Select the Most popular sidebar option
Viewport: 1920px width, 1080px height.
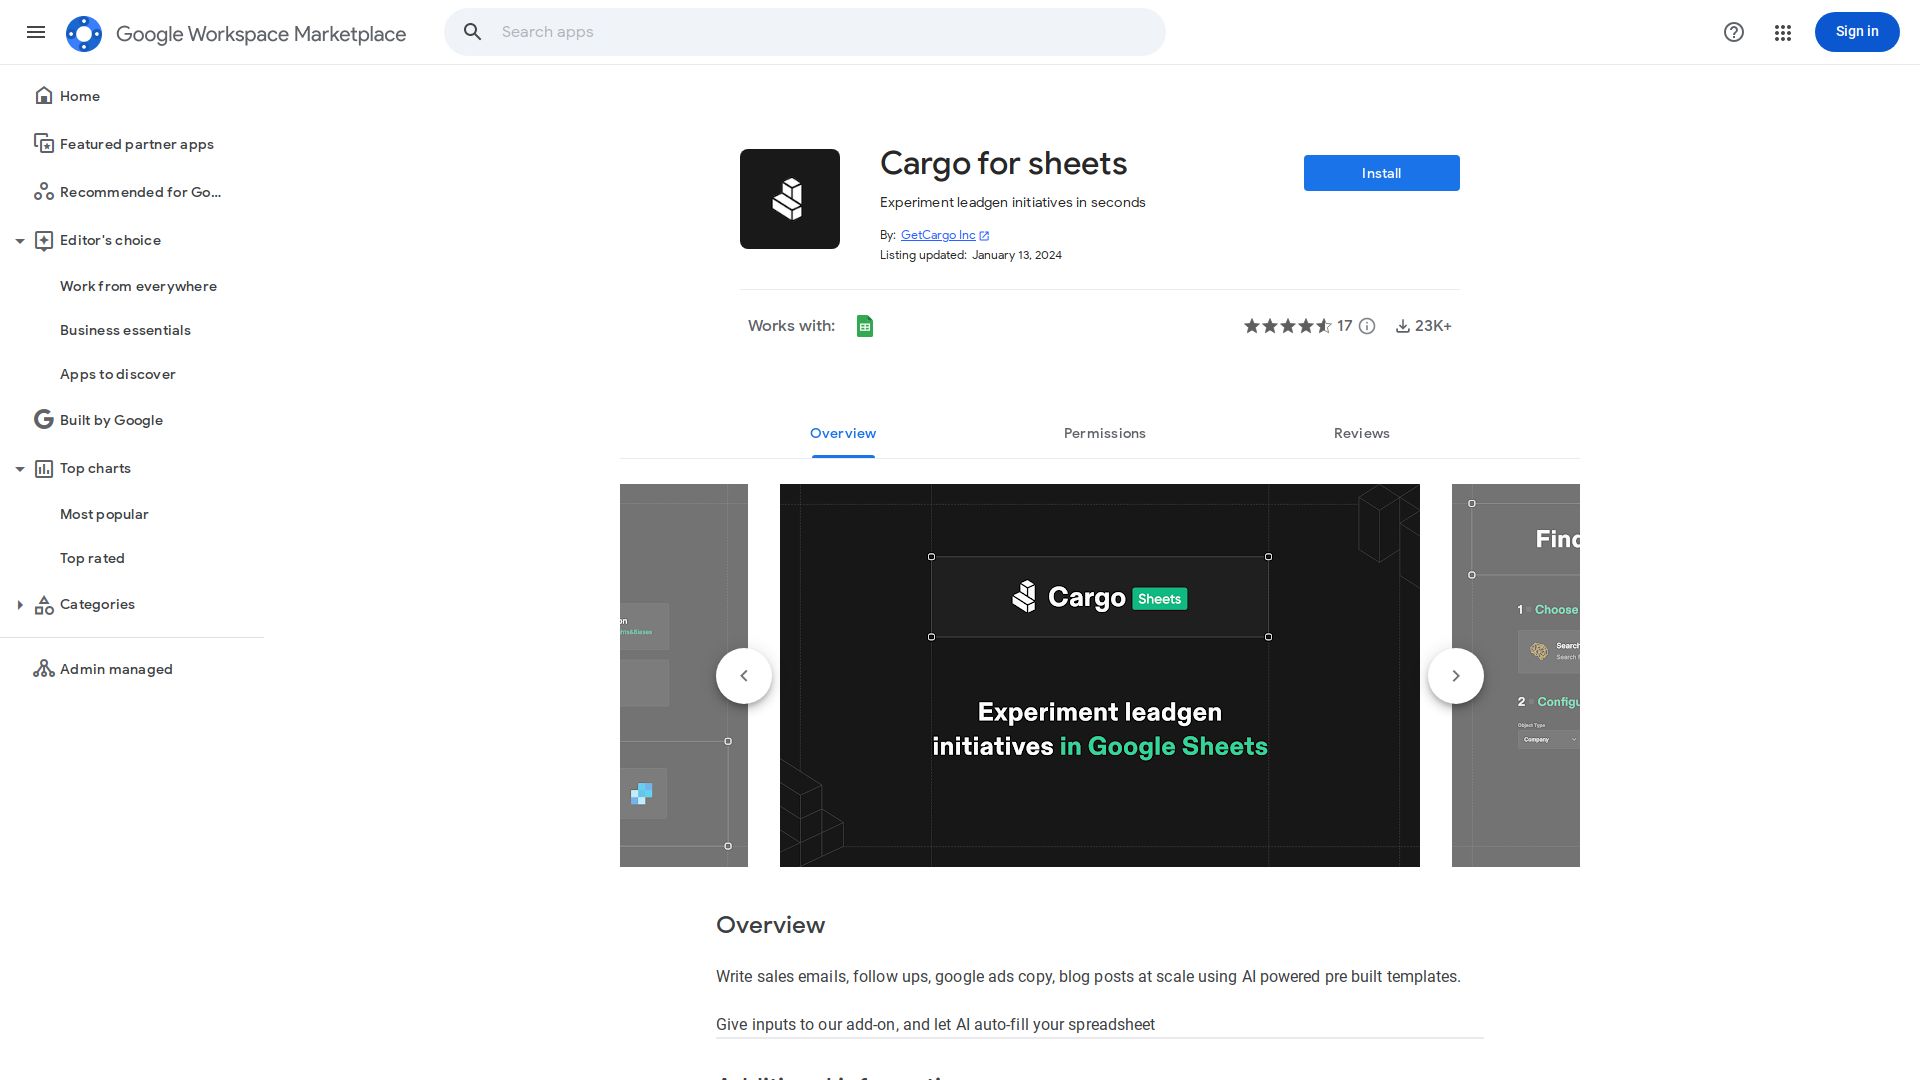tap(104, 514)
